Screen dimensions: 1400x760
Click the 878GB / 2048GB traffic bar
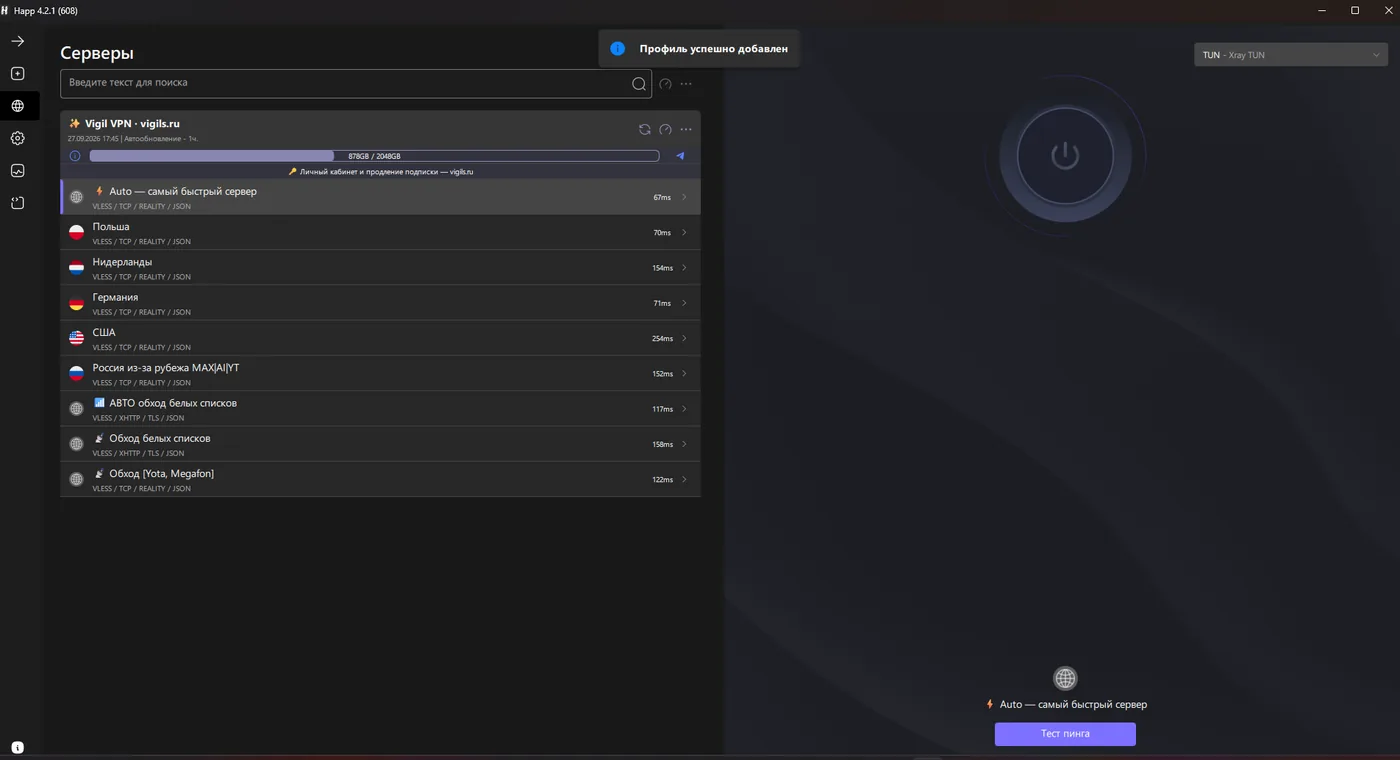tap(374, 156)
